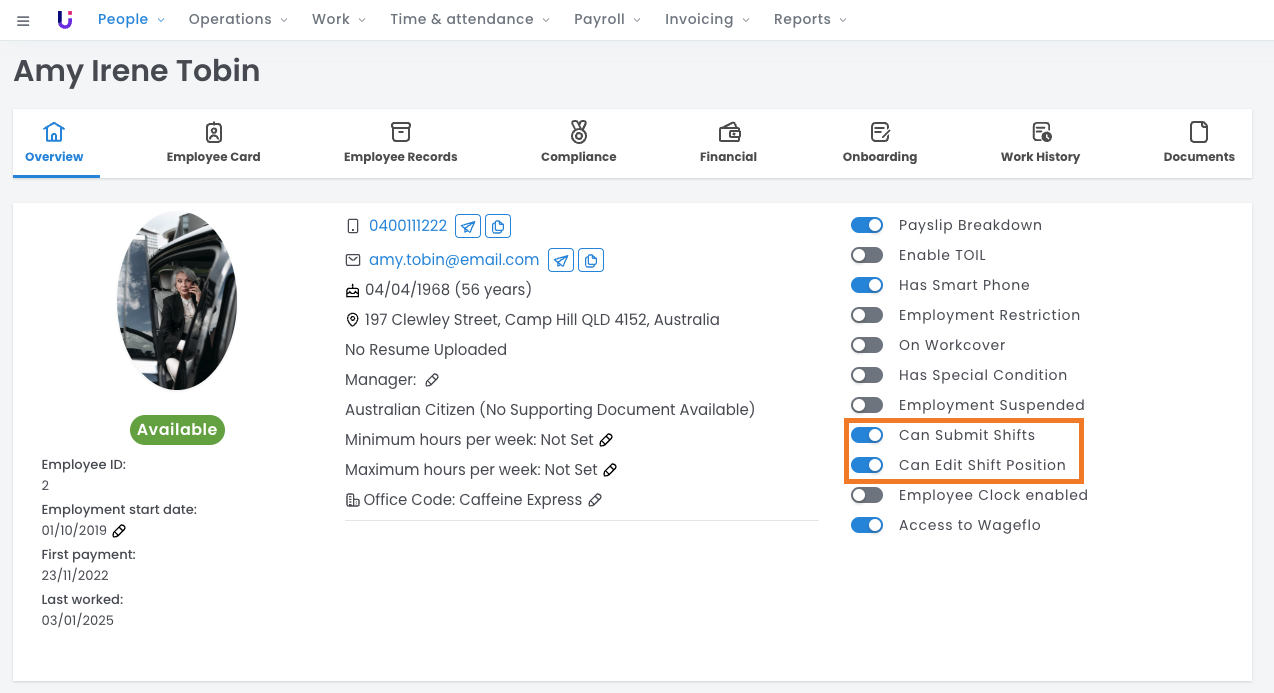This screenshot has height=693, width=1274.
Task: Edit the employment start date pencil icon
Action: point(119,531)
